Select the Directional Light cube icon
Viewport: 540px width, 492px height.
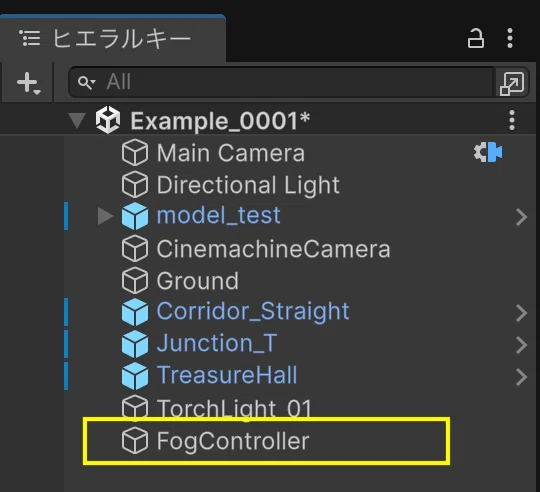(135, 185)
